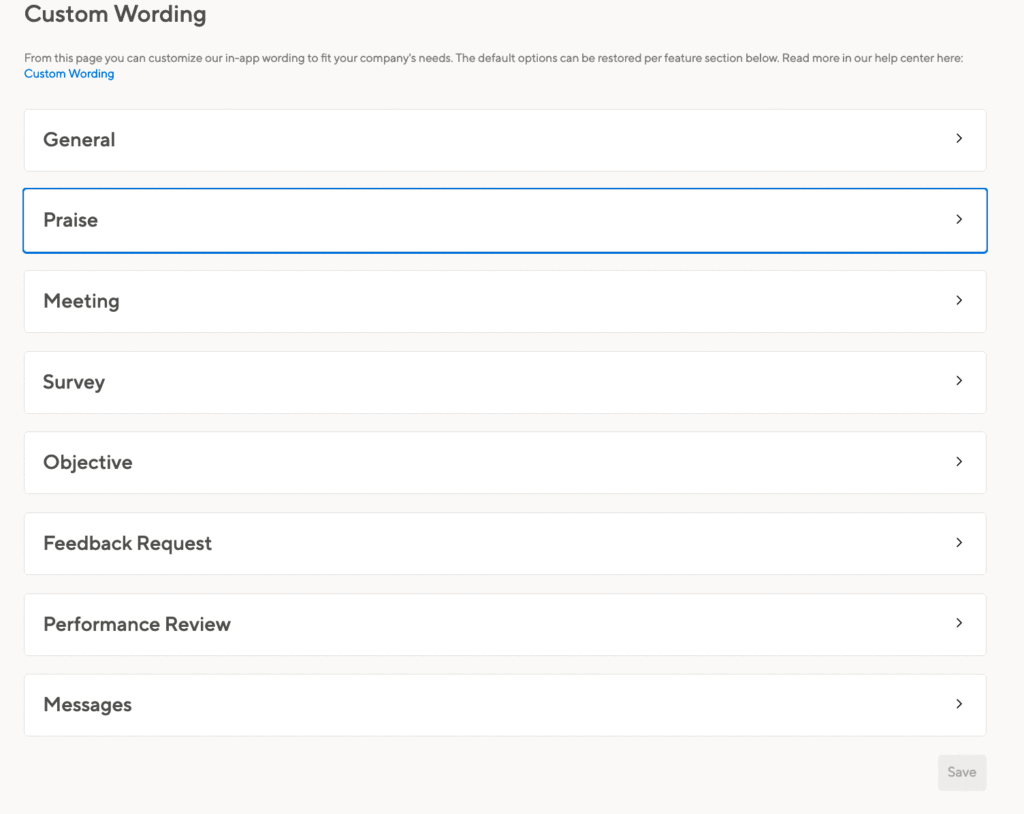The height and width of the screenshot is (814, 1024).
Task: Click the chevron arrow on General row
Action: click(x=959, y=138)
